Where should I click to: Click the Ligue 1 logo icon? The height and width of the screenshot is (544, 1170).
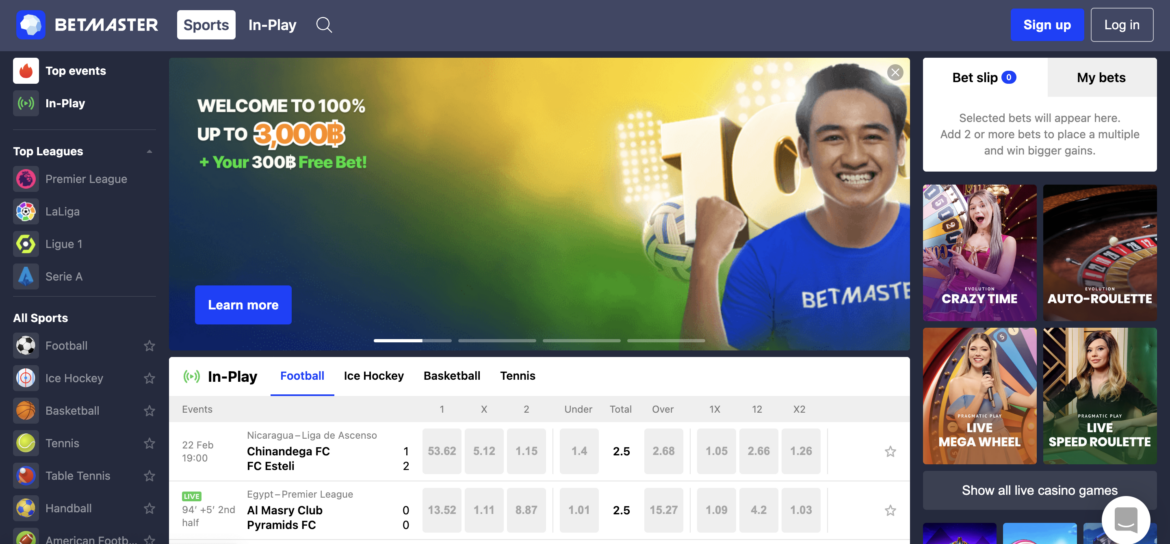(26, 244)
